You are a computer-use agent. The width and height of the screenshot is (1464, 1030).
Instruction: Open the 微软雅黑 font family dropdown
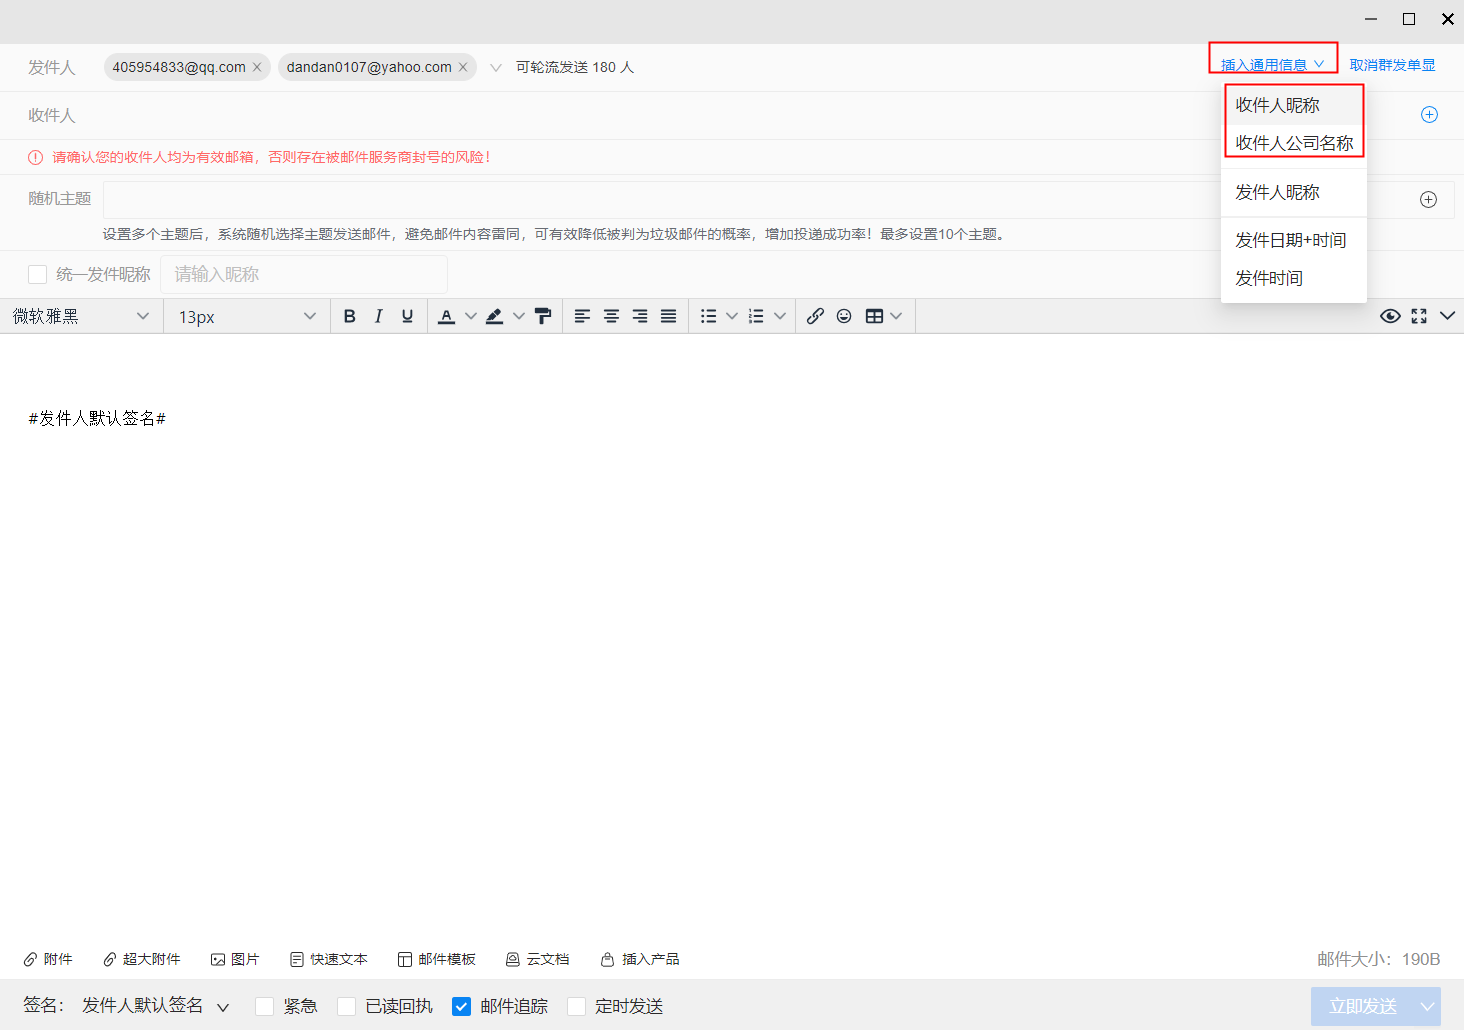pyautogui.click(x=80, y=316)
